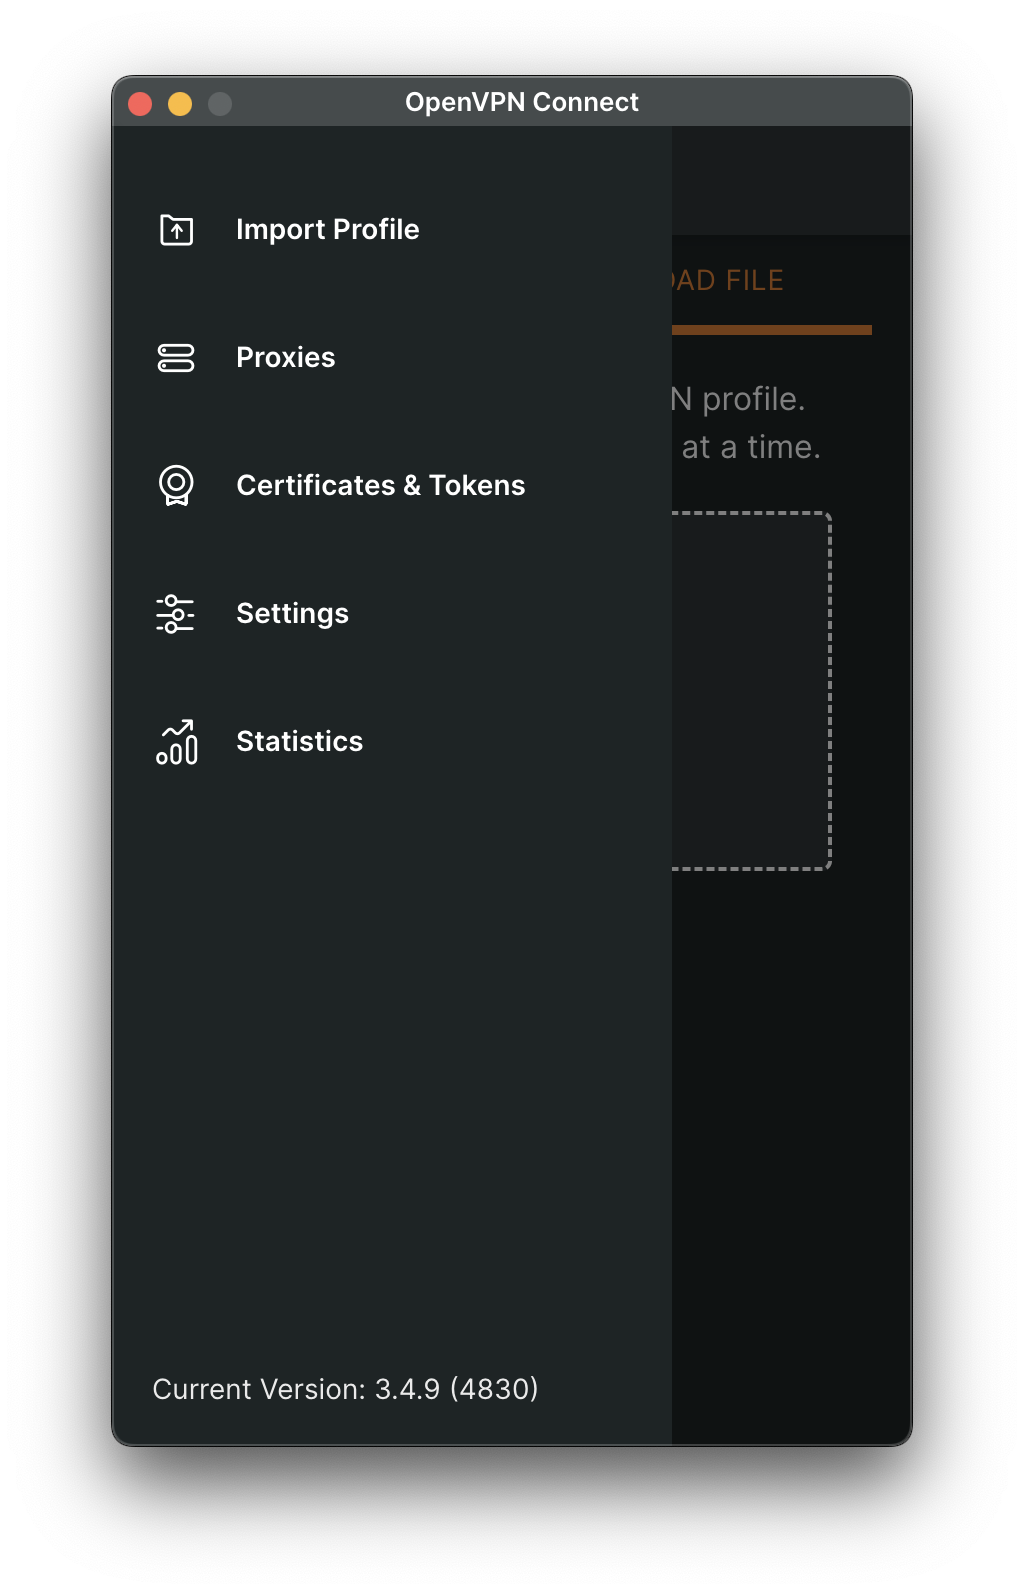The height and width of the screenshot is (1594, 1024).
Task: View Statistics via the menu label
Action: click(x=299, y=742)
